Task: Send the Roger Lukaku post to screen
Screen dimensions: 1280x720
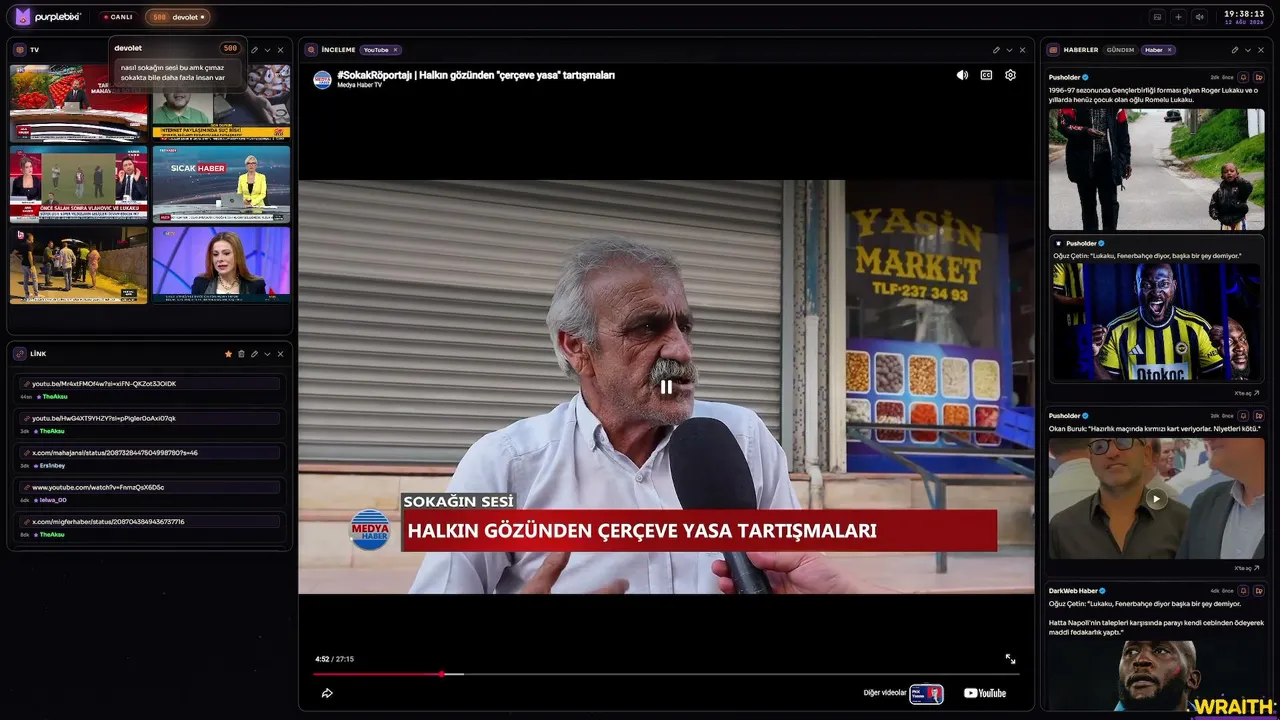Action: coord(1259,77)
